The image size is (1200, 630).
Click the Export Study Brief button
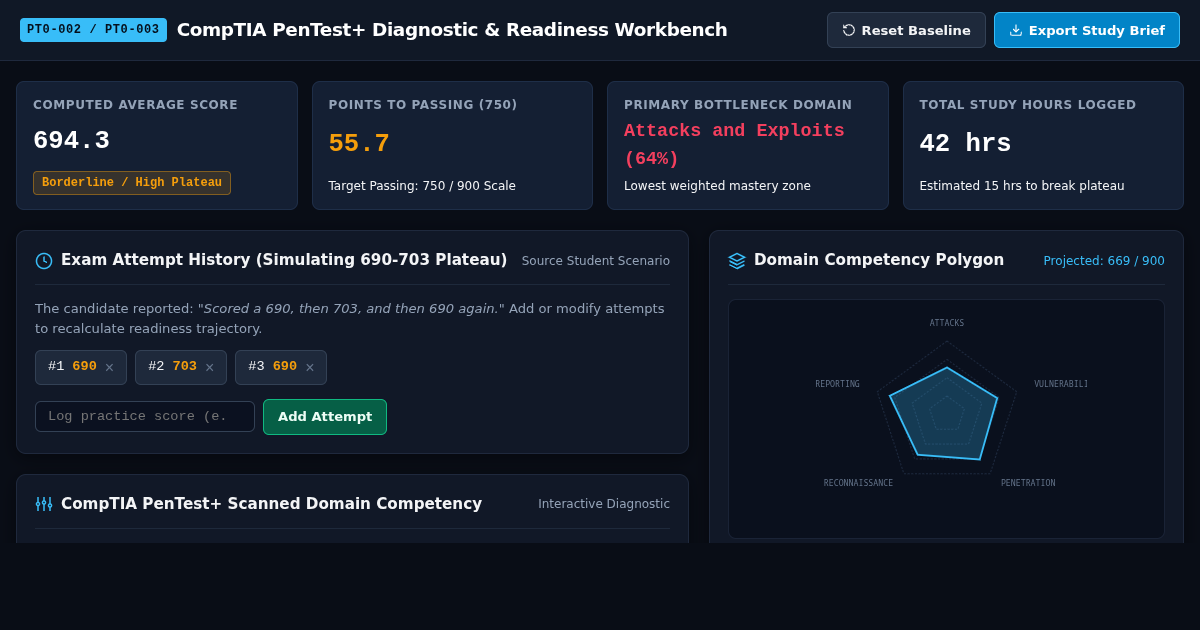[1087, 30]
